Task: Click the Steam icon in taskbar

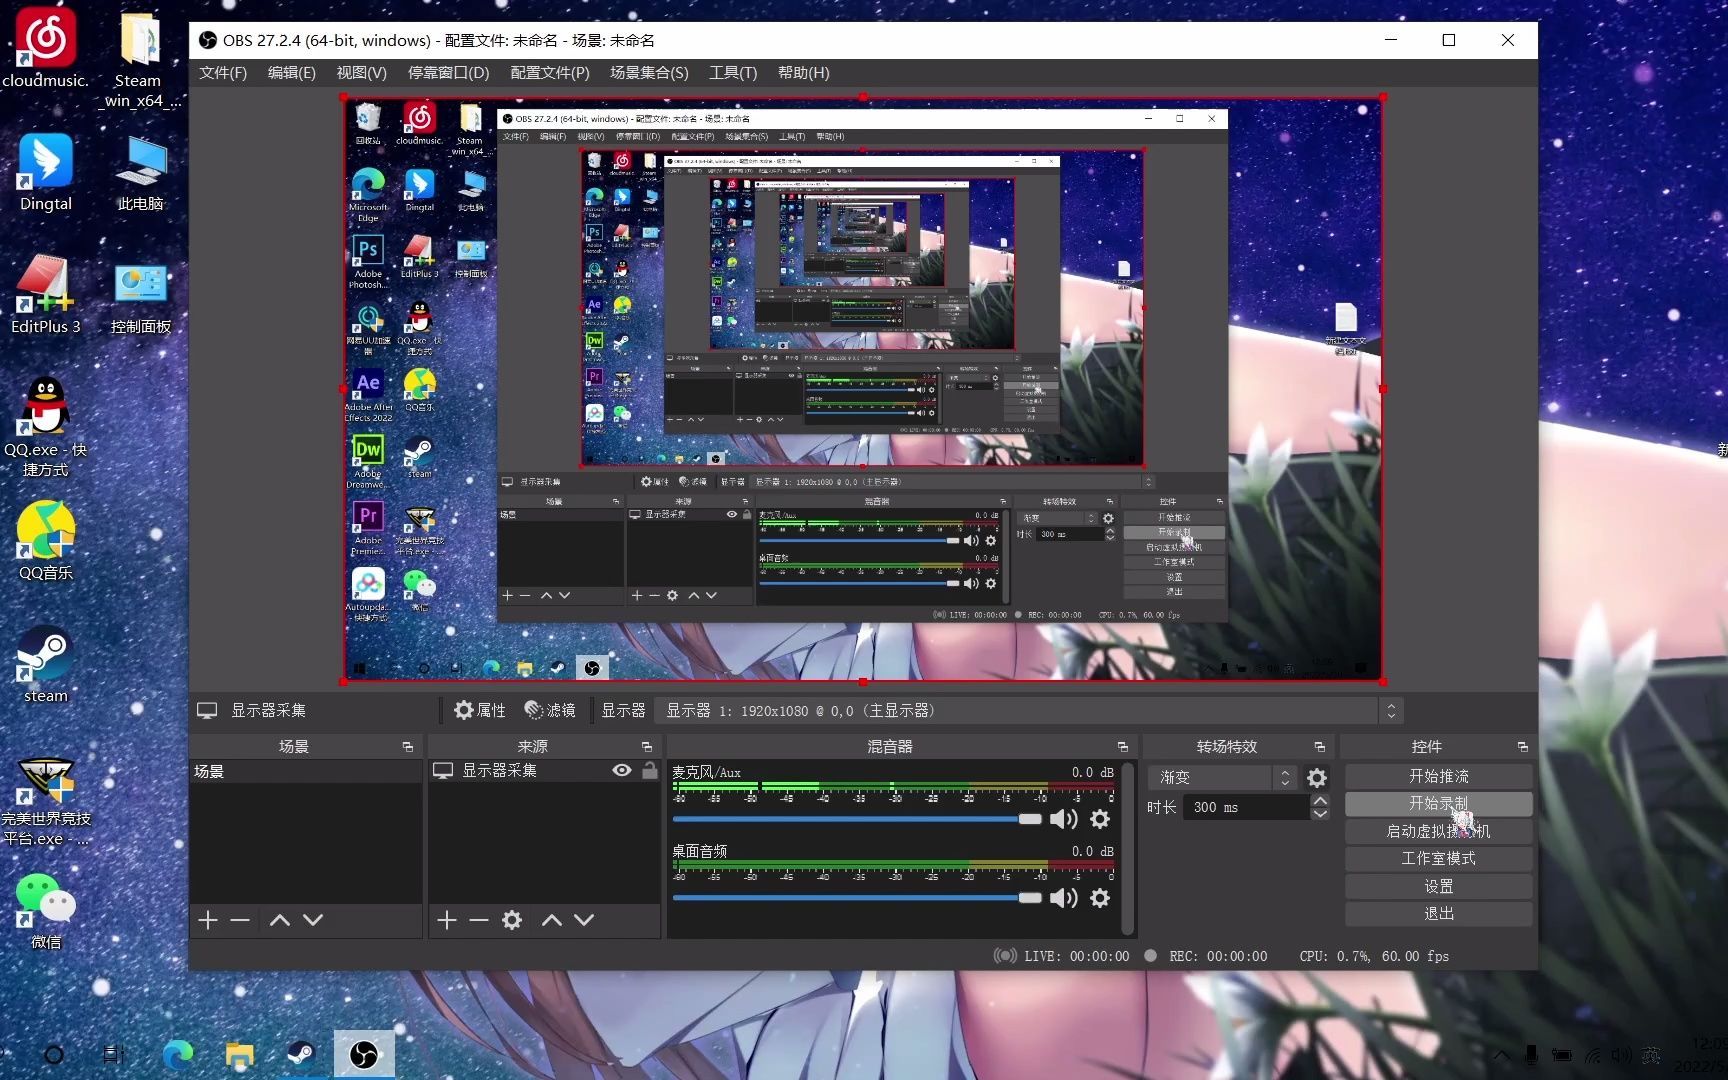Action: 301,1054
